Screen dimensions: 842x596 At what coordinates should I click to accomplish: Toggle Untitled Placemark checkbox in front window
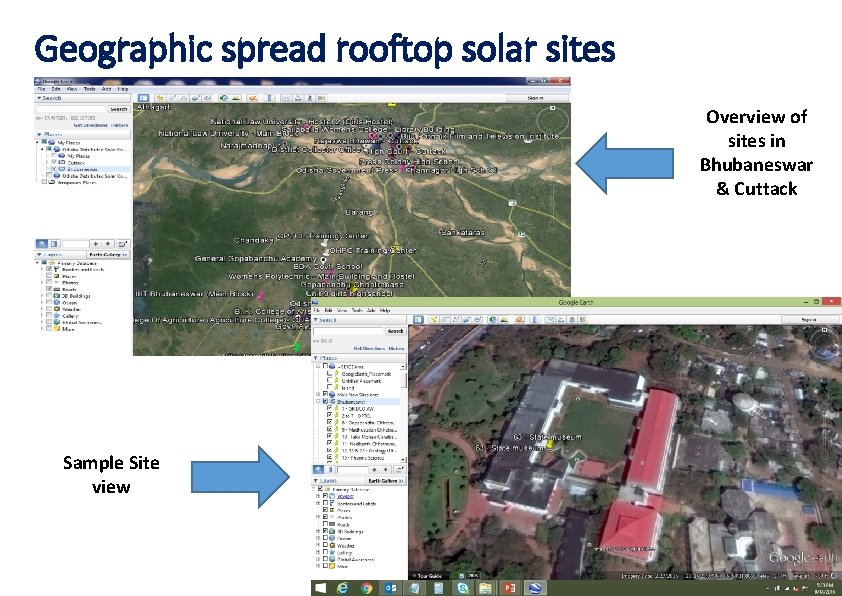(329, 381)
